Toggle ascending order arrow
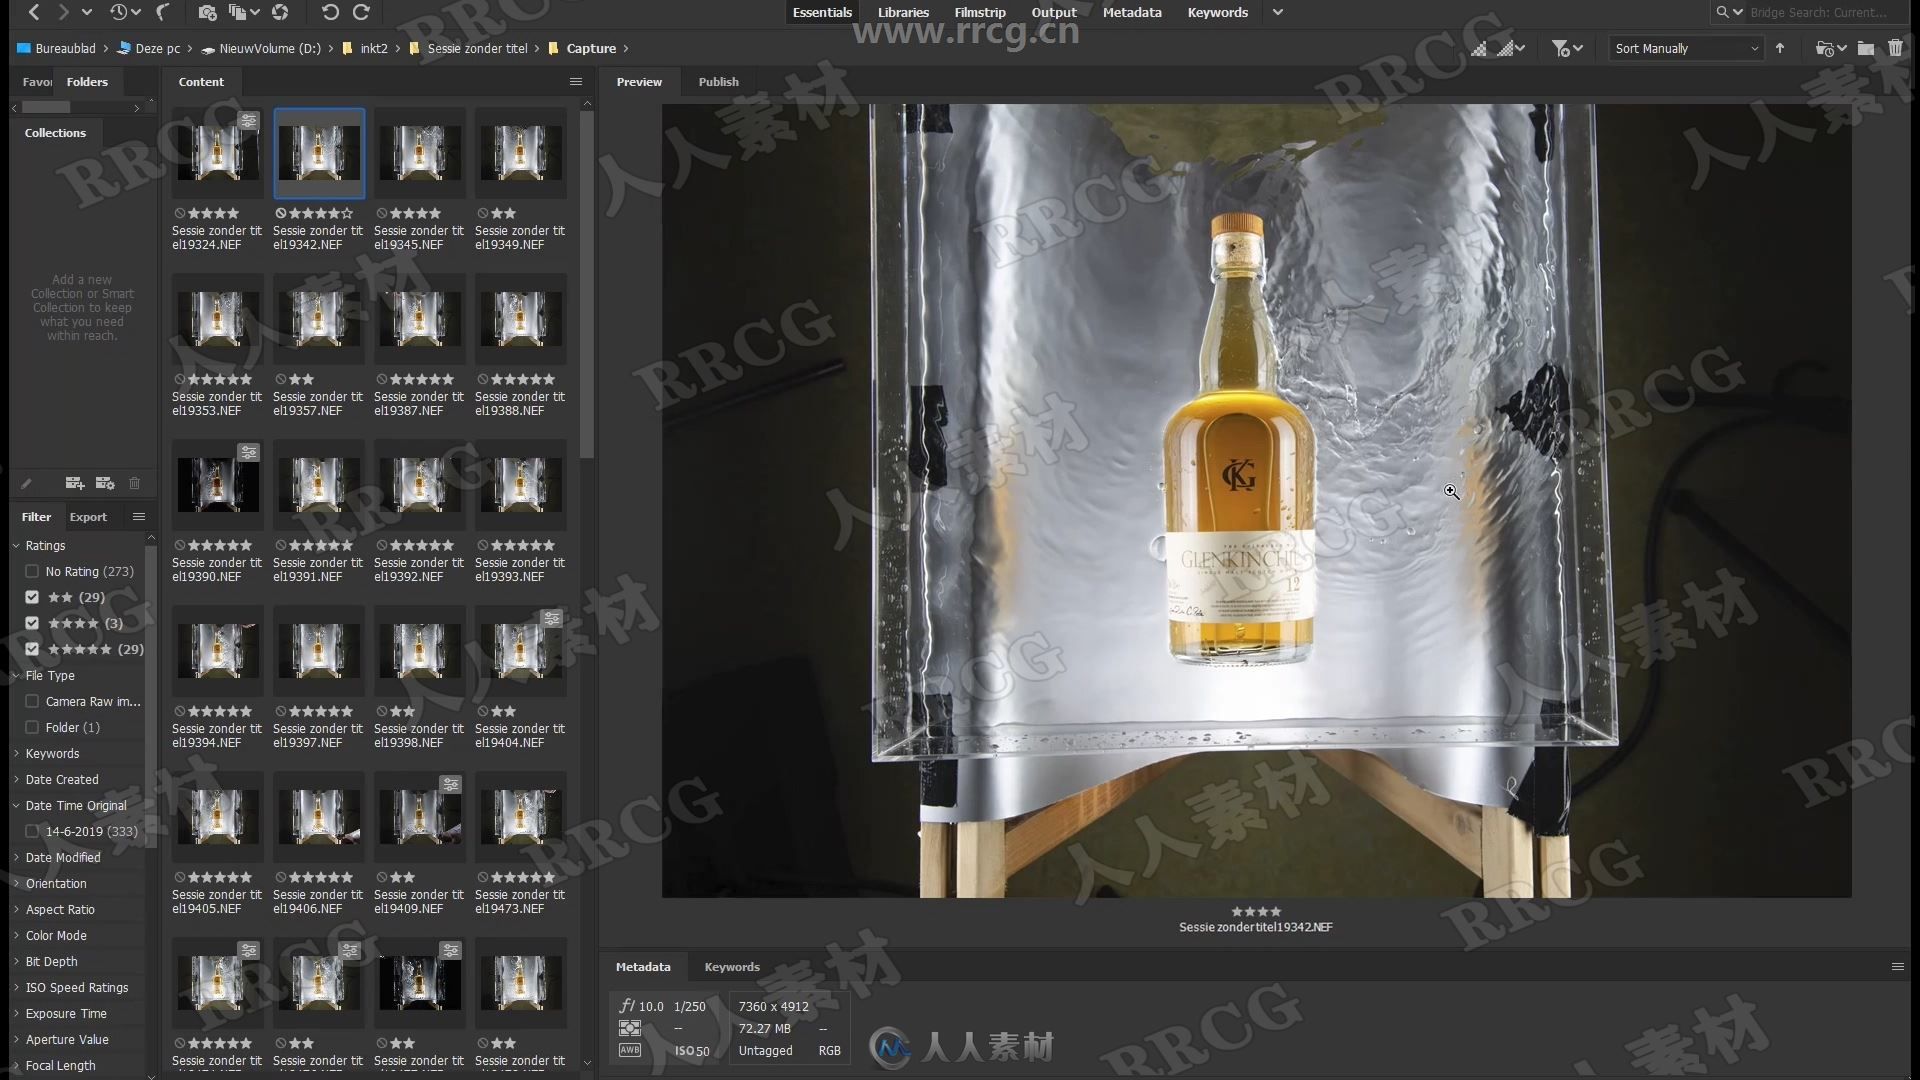 coord(1780,48)
